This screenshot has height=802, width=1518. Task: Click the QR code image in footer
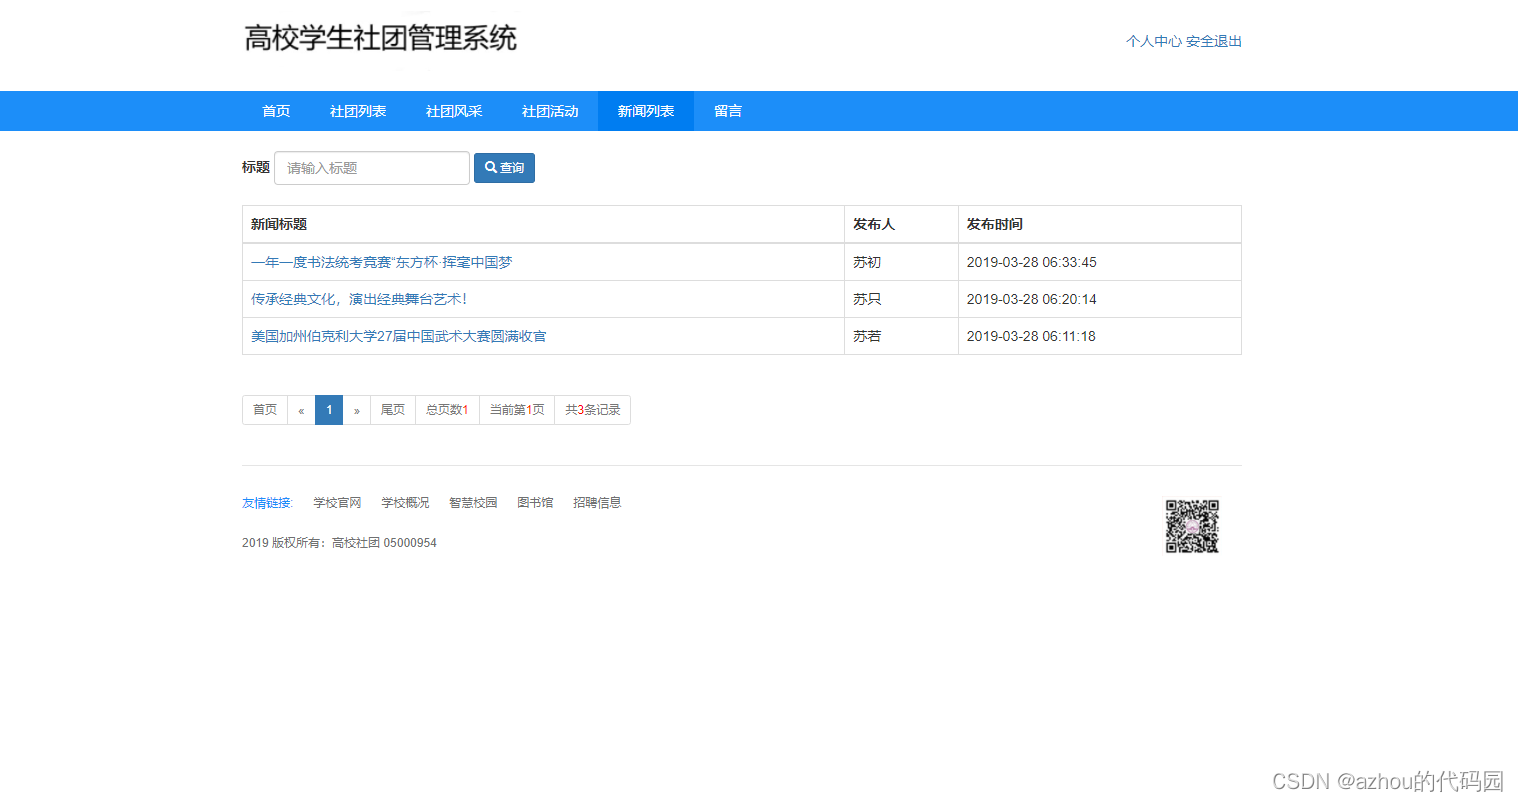coord(1192,526)
